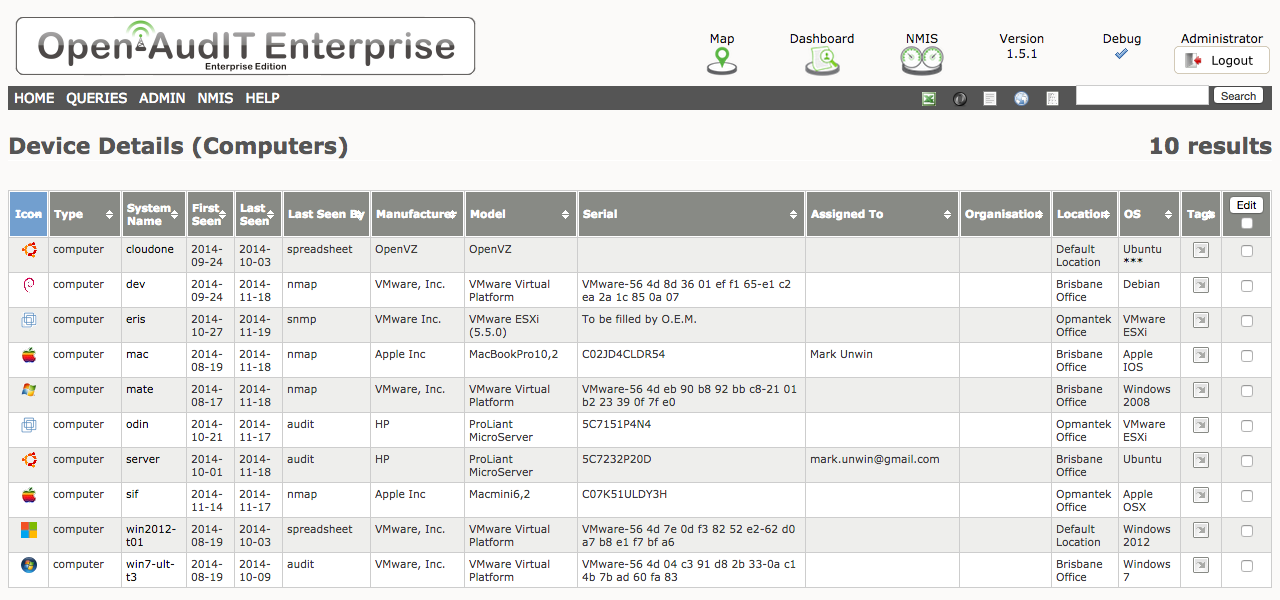Viewport: 1280px width, 600px height.
Task: Select the eris row checkbox
Action: coord(1246,321)
